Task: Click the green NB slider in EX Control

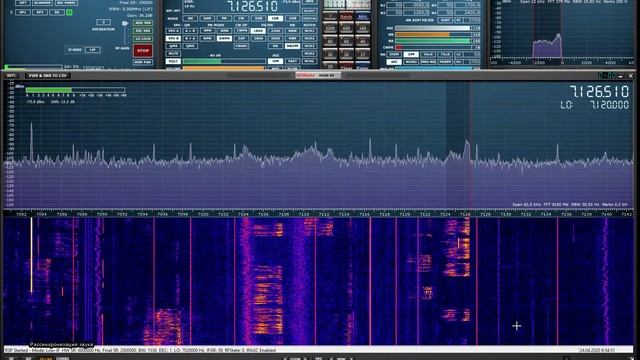Action: tap(433, 41)
